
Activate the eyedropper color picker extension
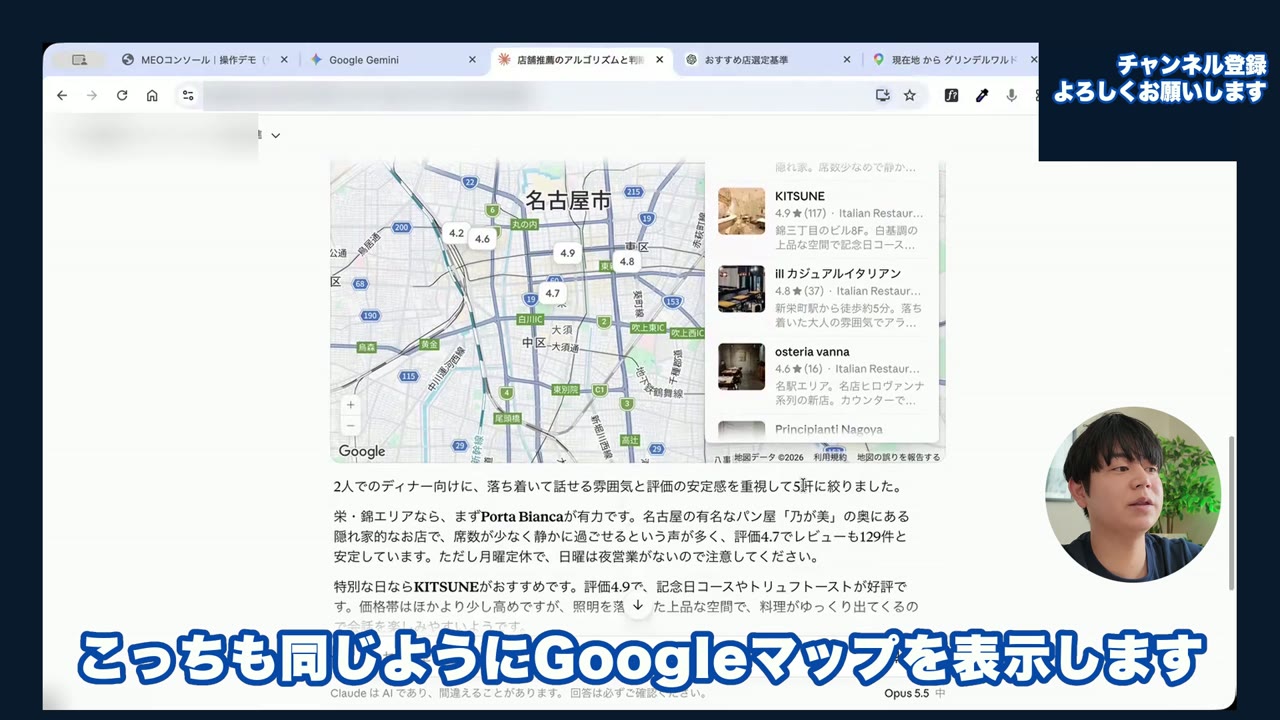(x=982, y=96)
